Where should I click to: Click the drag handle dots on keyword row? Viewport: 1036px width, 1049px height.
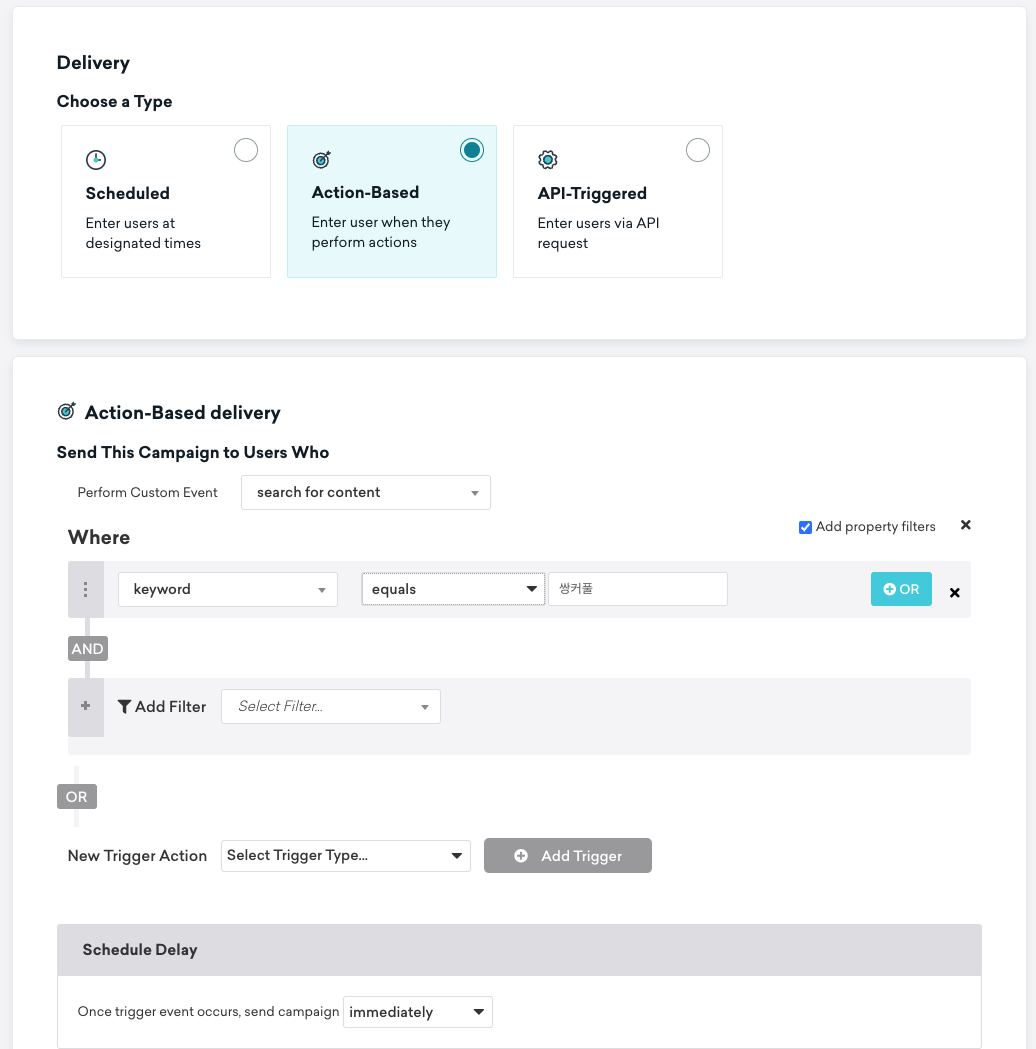86,589
